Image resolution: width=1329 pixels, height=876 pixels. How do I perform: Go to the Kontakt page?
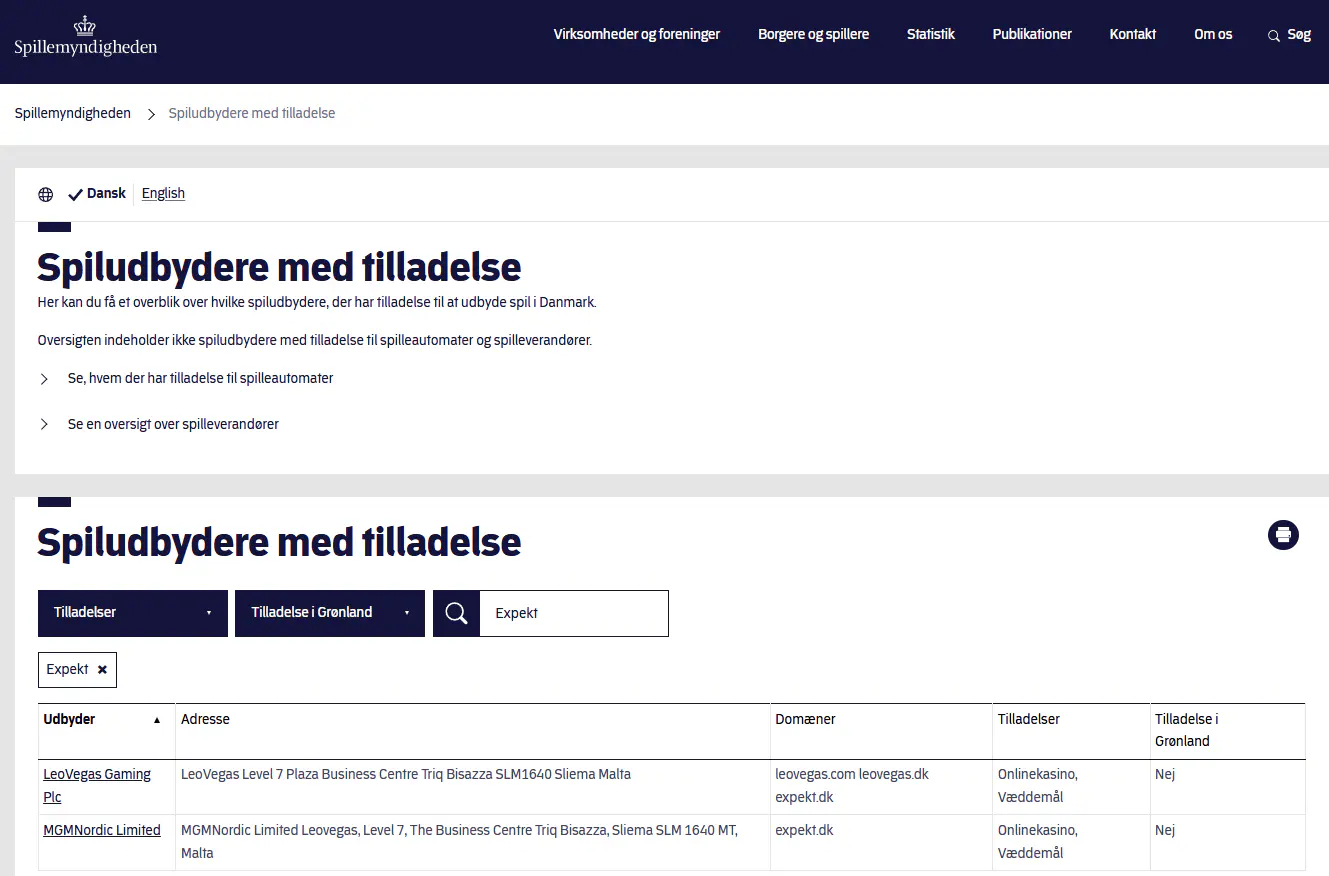(x=1133, y=34)
